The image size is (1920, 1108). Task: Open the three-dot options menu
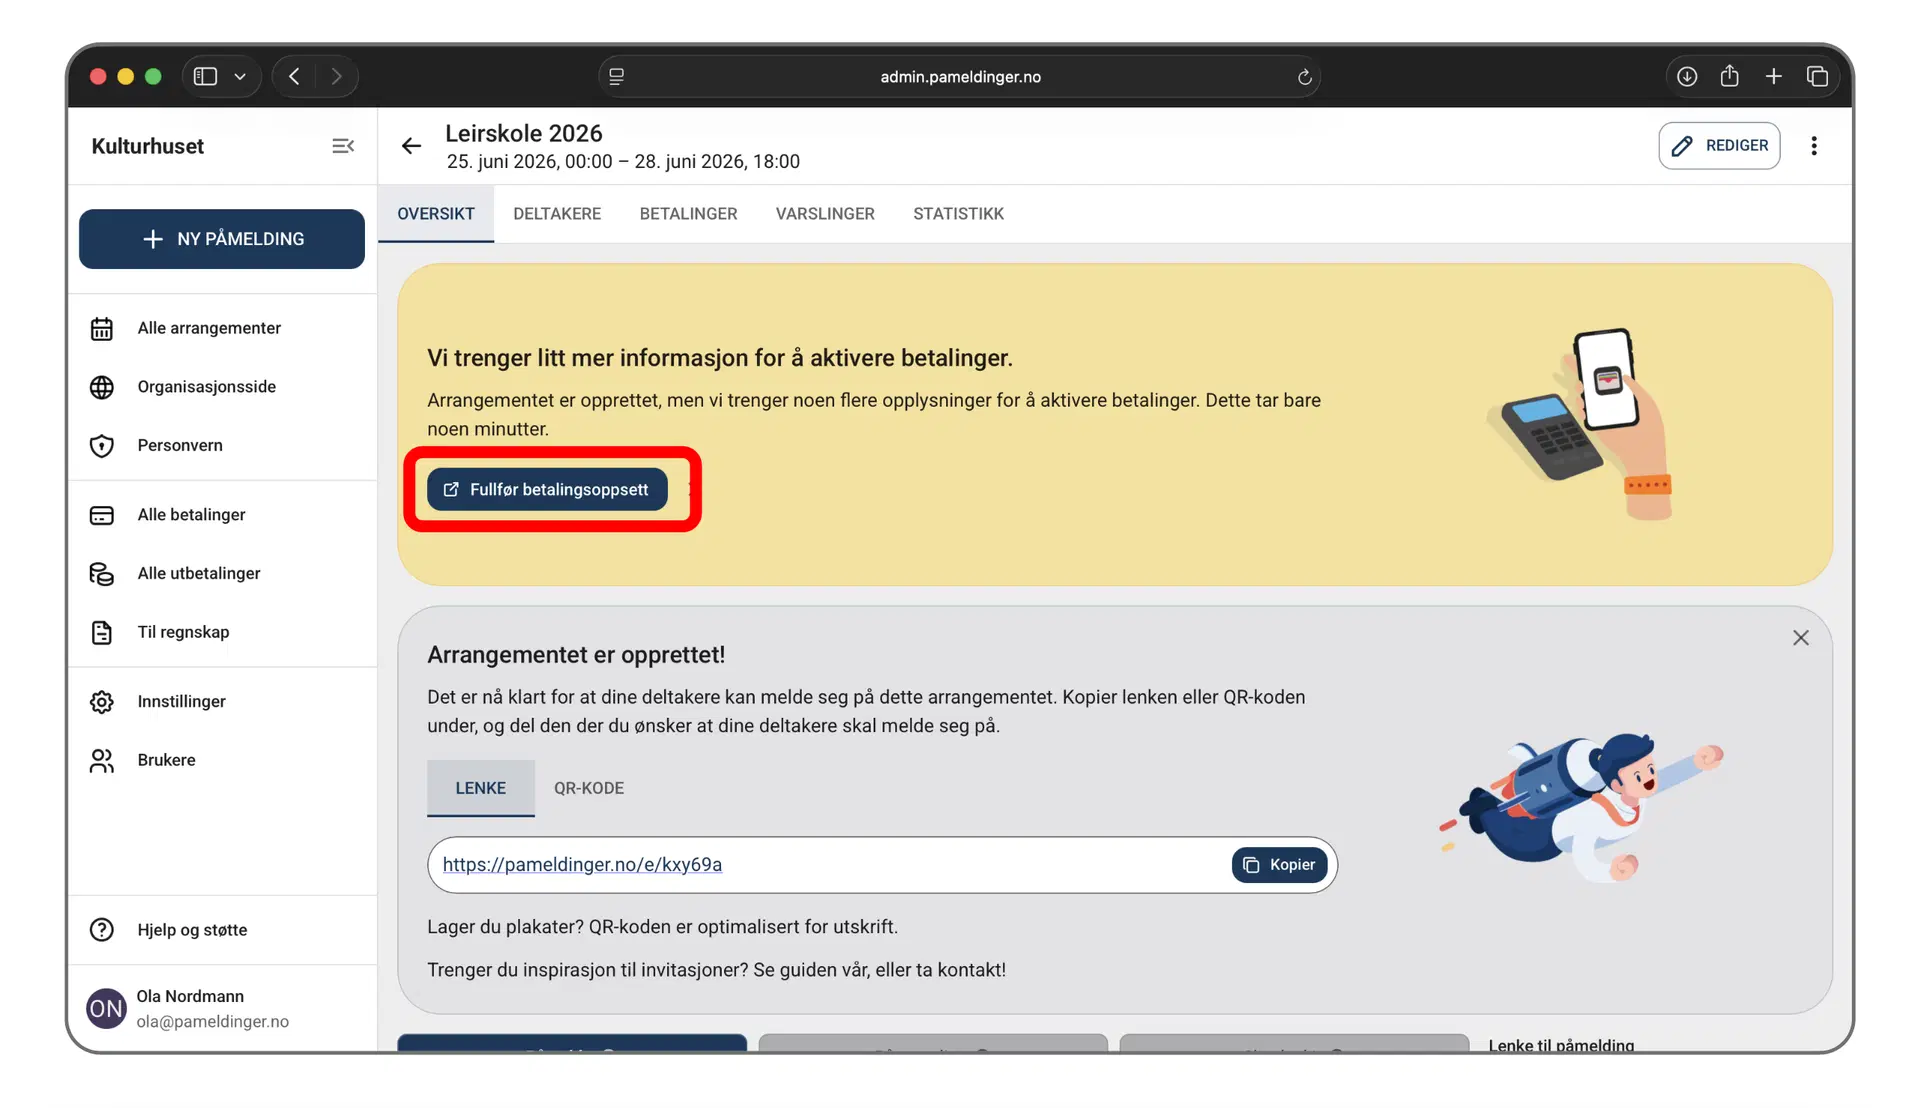[1815, 145]
